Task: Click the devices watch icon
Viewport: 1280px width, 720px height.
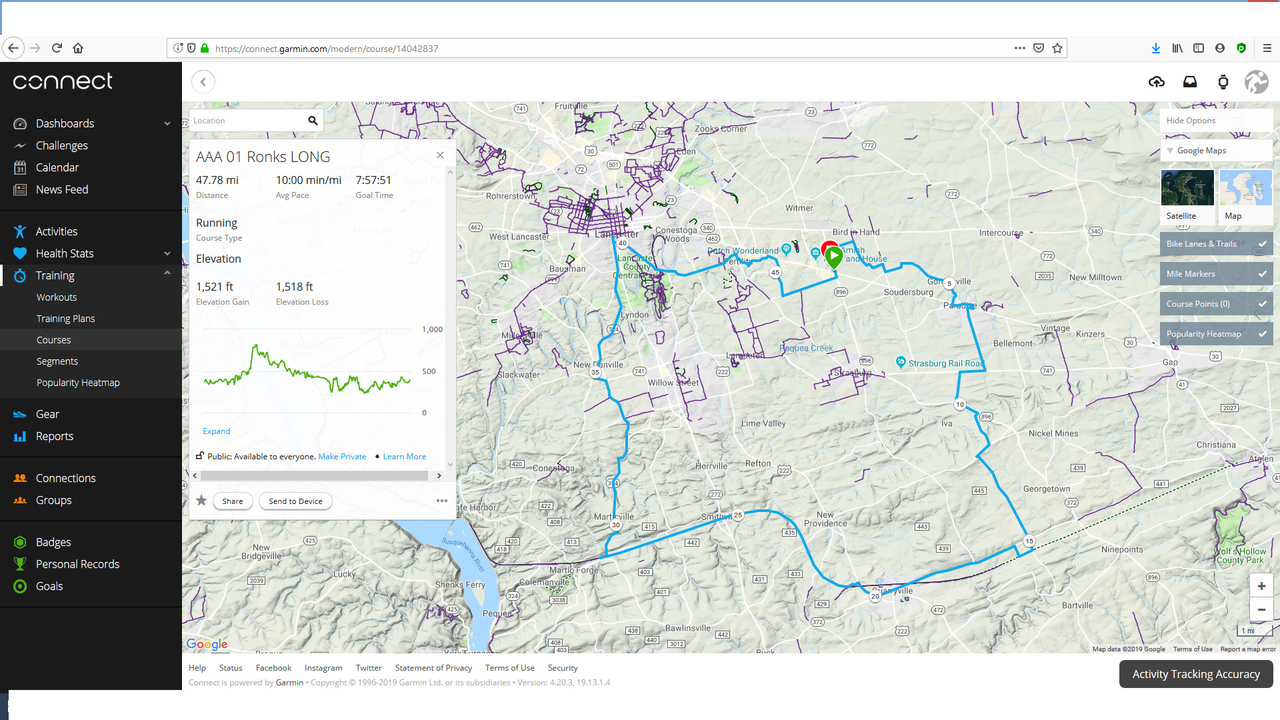Action: click(x=1223, y=82)
